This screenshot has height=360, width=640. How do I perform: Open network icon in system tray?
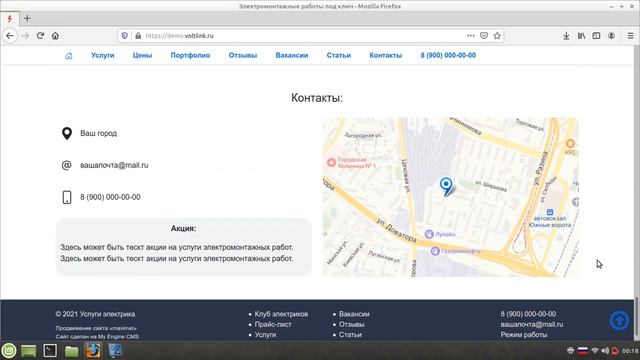coord(595,351)
